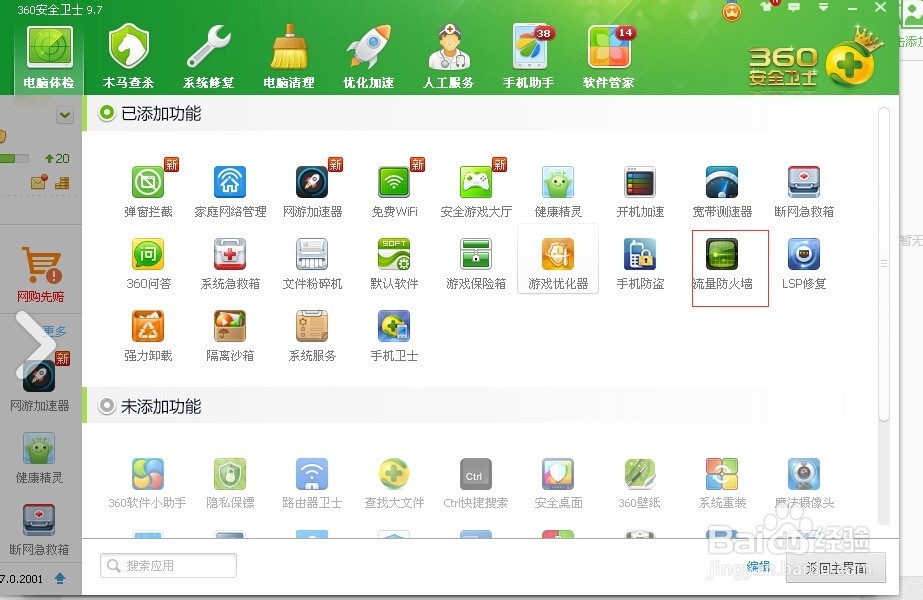
Task: Click the 编辑 edit link
Action: (x=758, y=566)
